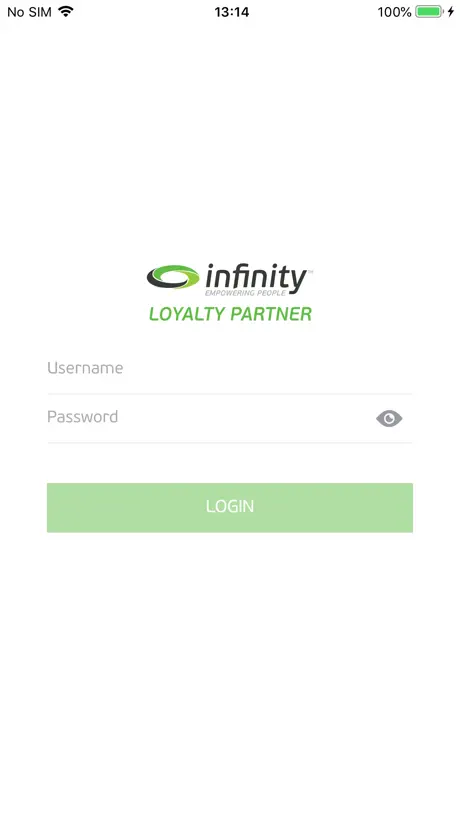This screenshot has width=460, height=818.
Task: Click the underline below Password field
Action: (229, 443)
